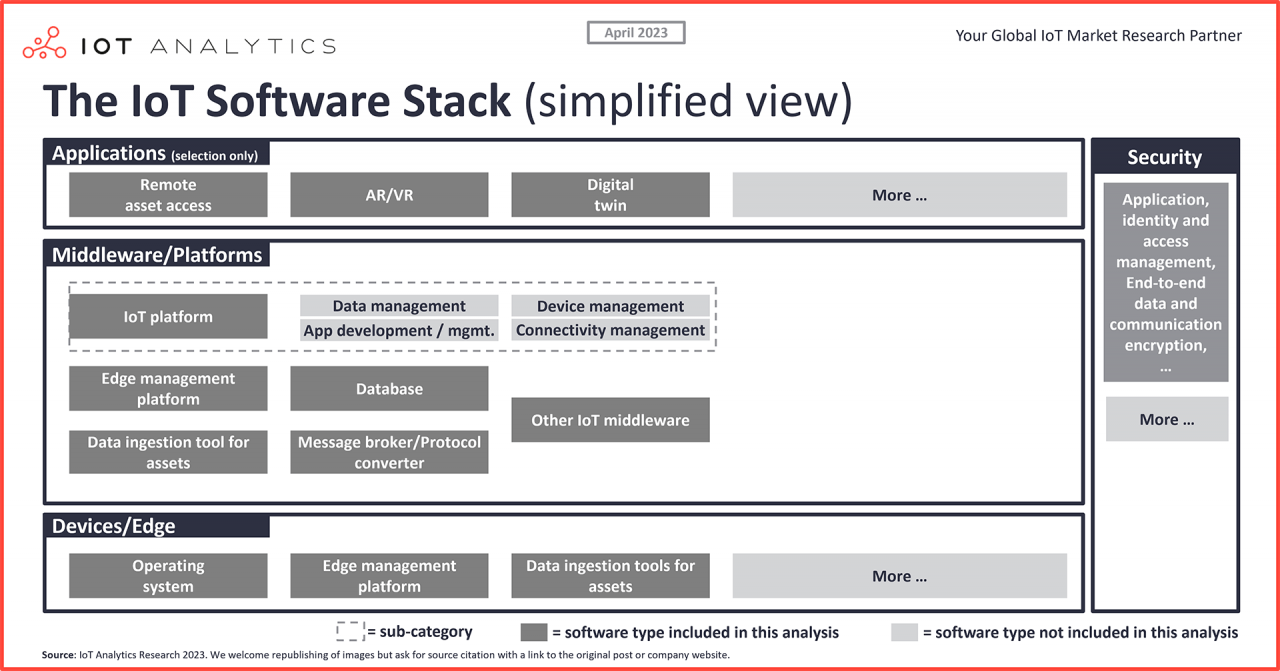Click 'Your Global IoT Market Research Partner'

(1098, 35)
